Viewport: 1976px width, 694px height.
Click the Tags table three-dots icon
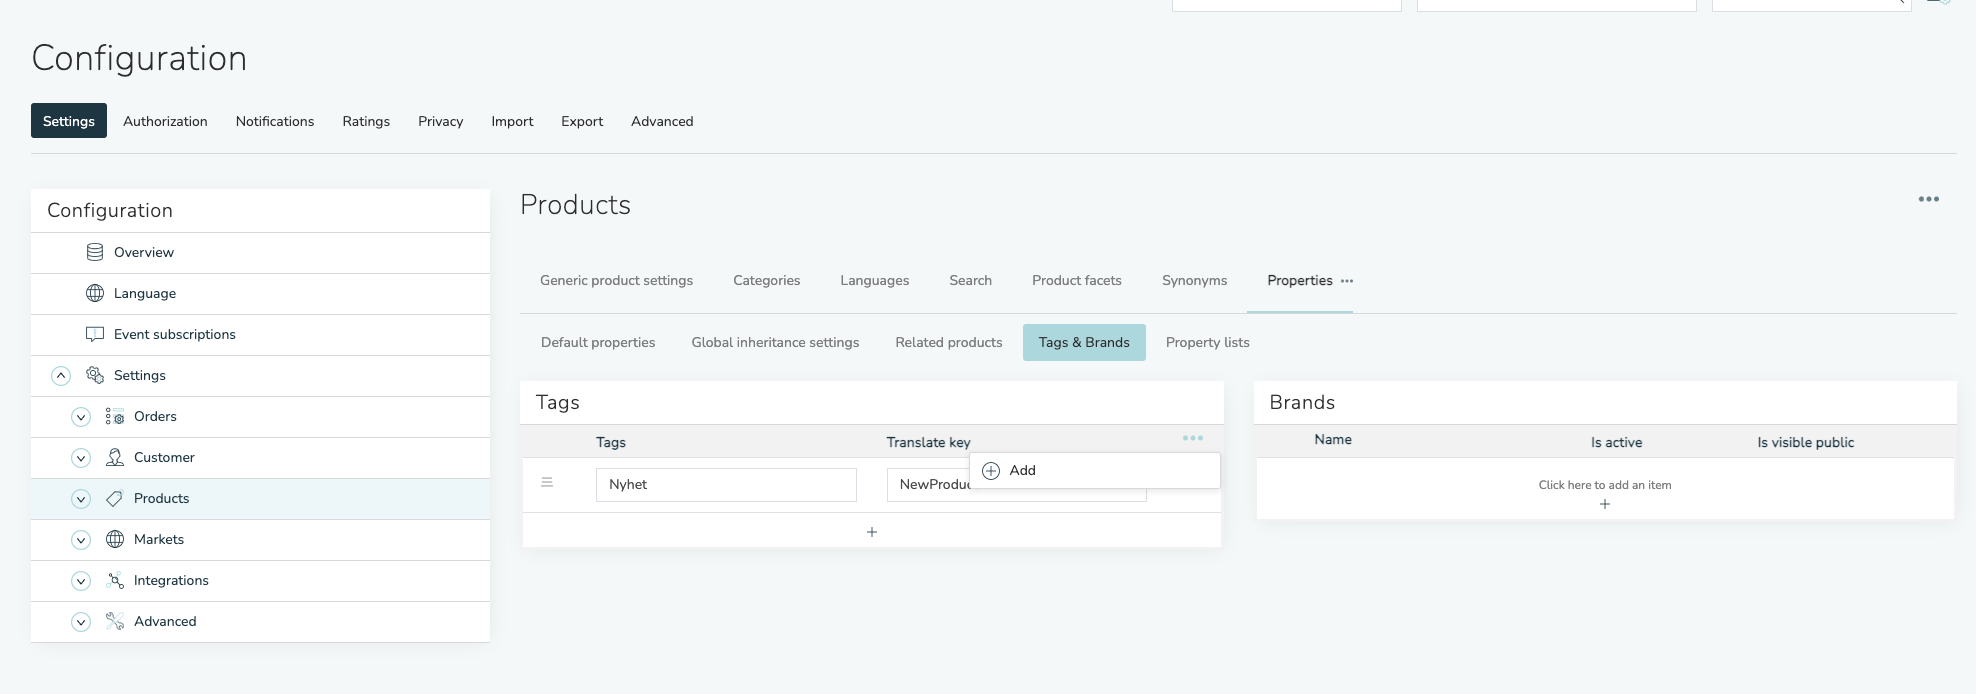point(1193,438)
